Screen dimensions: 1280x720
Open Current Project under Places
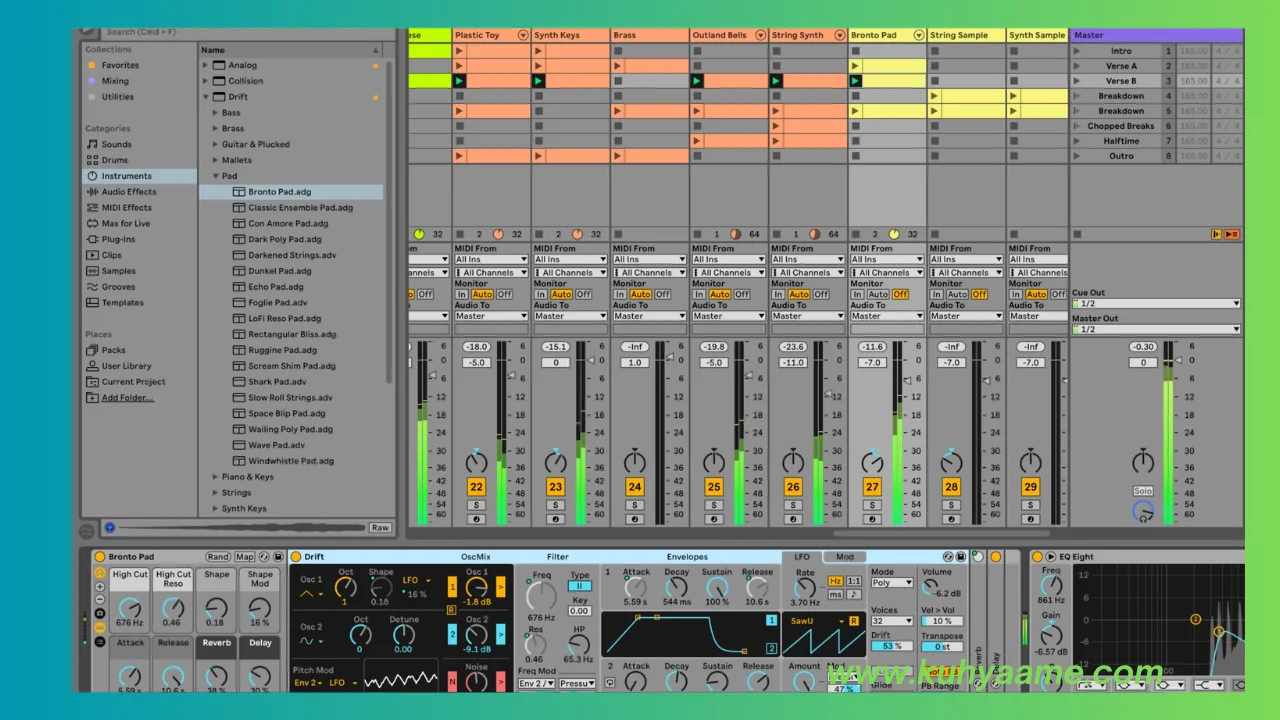pyautogui.click(x=133, y=382)
